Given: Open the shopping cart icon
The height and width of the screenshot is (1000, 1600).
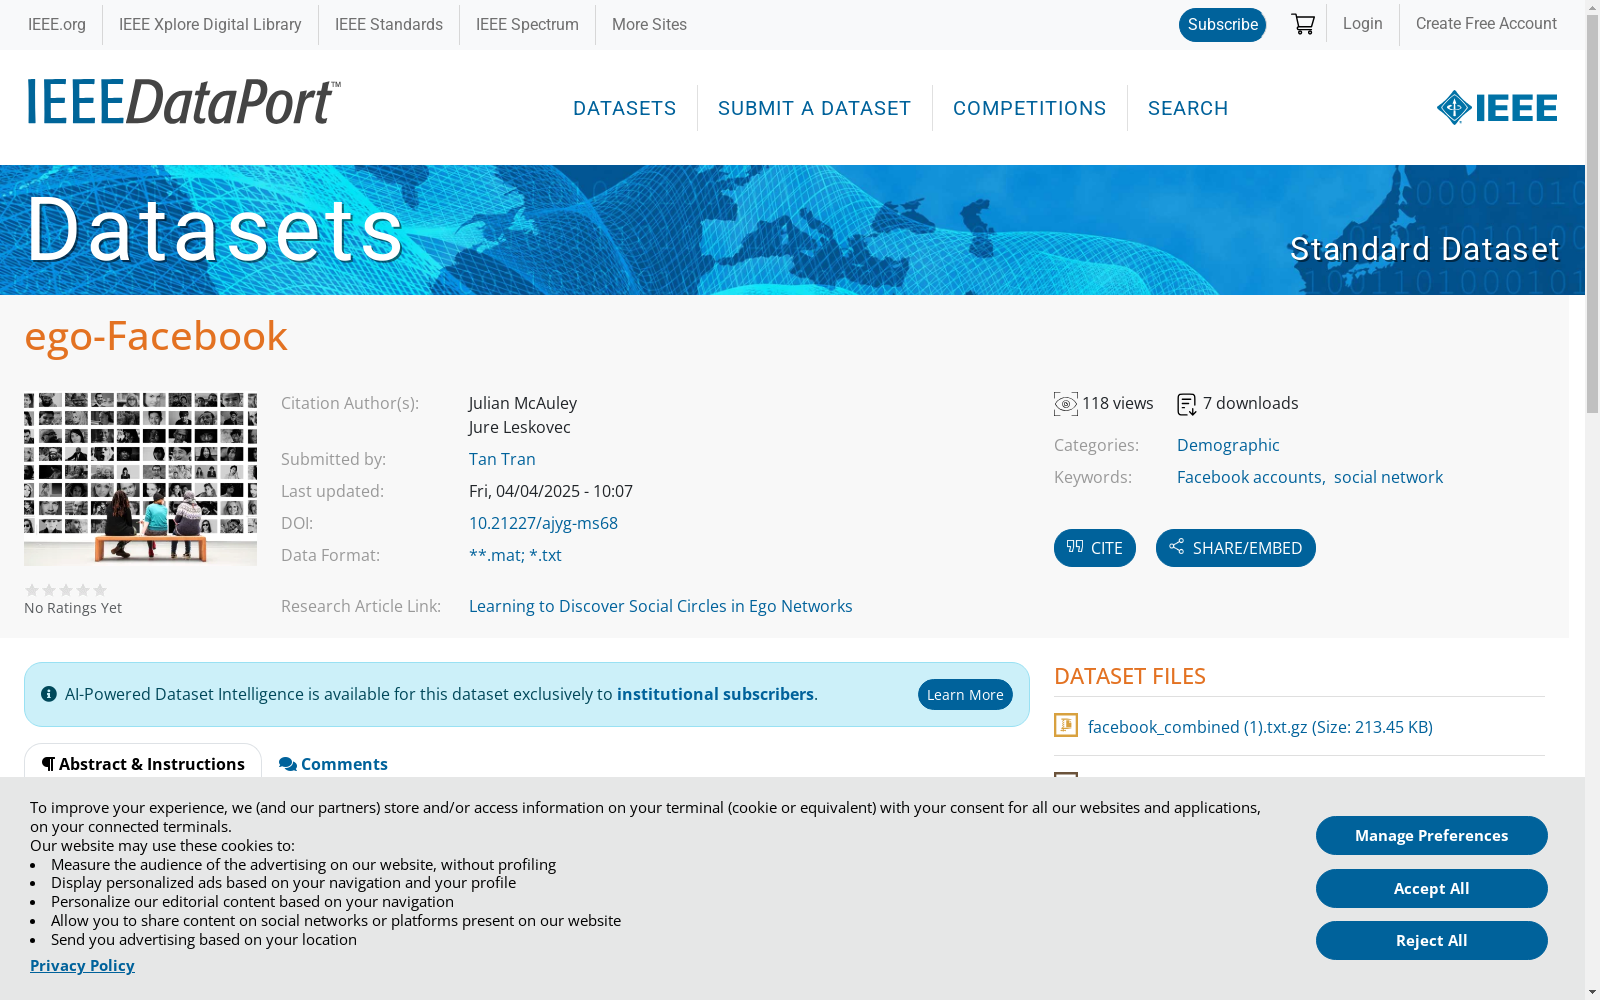Looking at the screenshot, I should tap(1302, 24).
